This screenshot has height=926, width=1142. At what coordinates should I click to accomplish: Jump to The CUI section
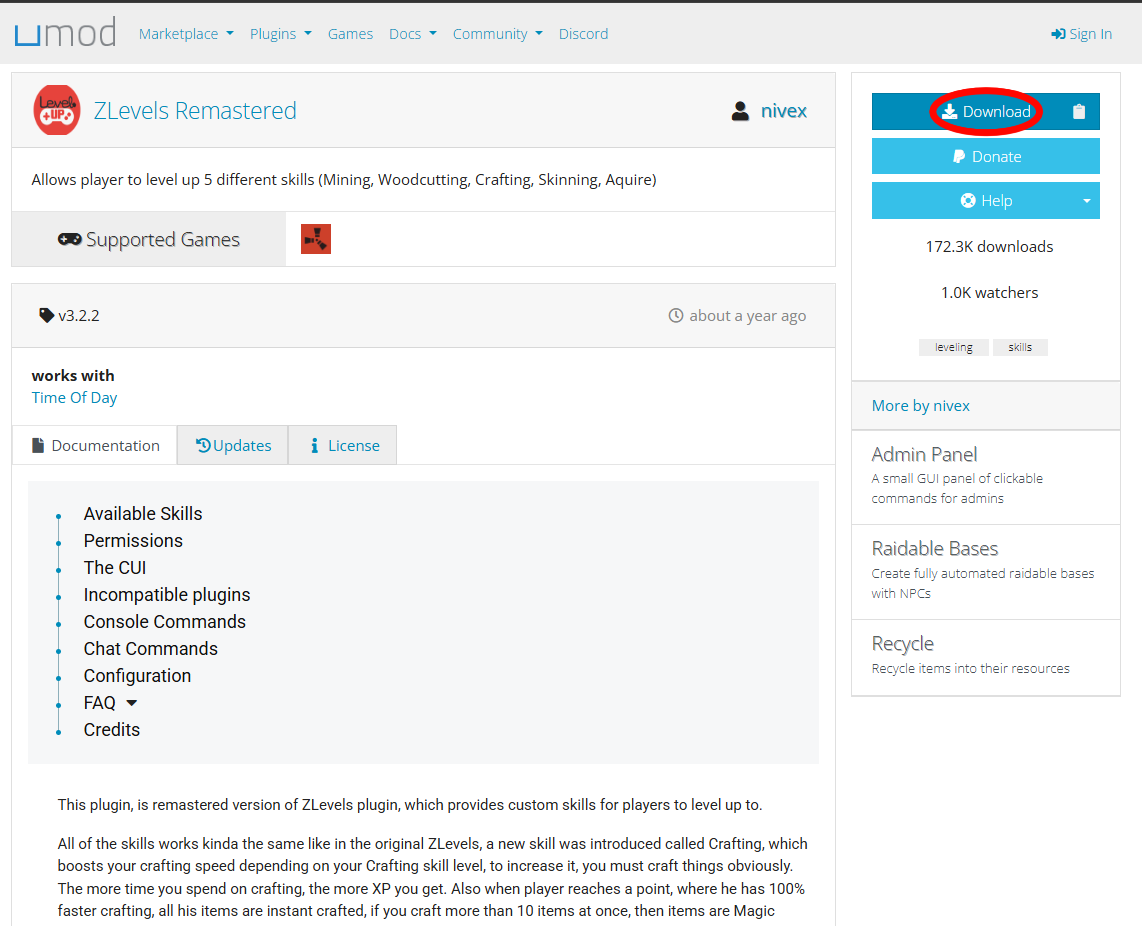[115, 568]
